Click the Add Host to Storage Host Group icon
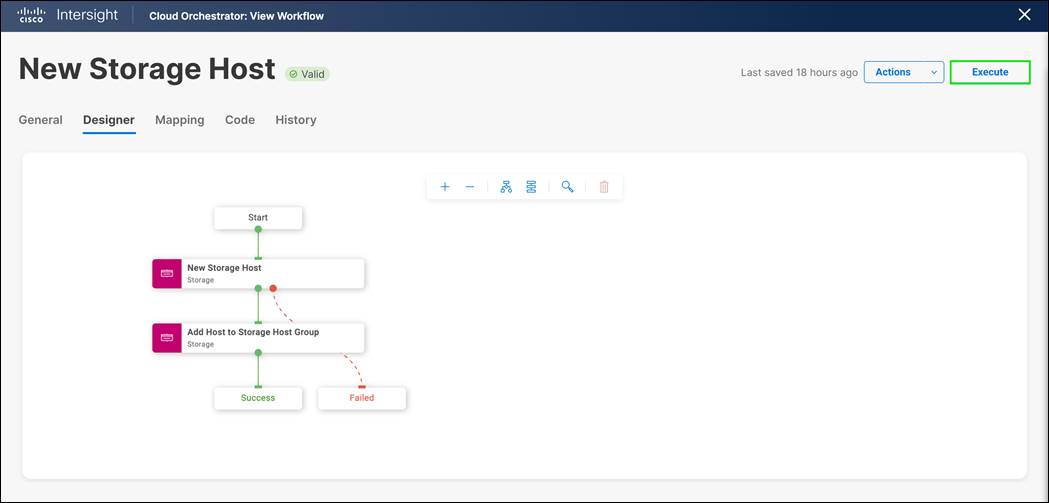 167,338
